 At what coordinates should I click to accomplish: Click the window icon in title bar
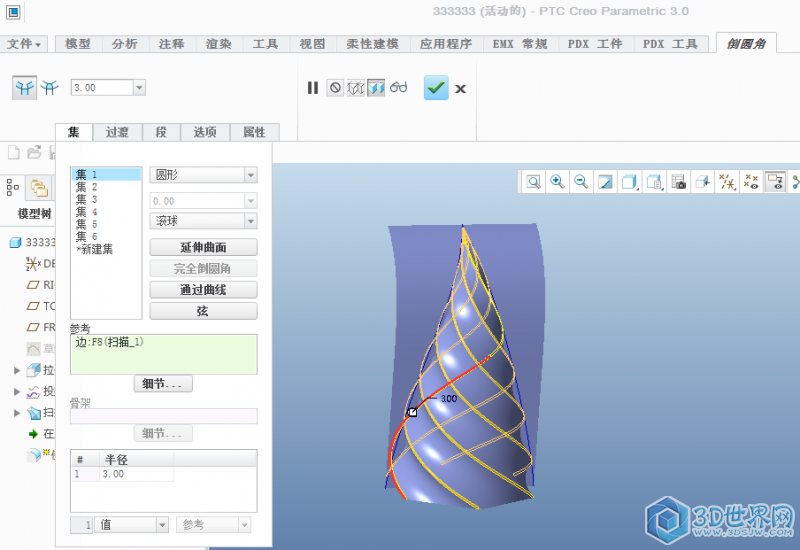13,11
